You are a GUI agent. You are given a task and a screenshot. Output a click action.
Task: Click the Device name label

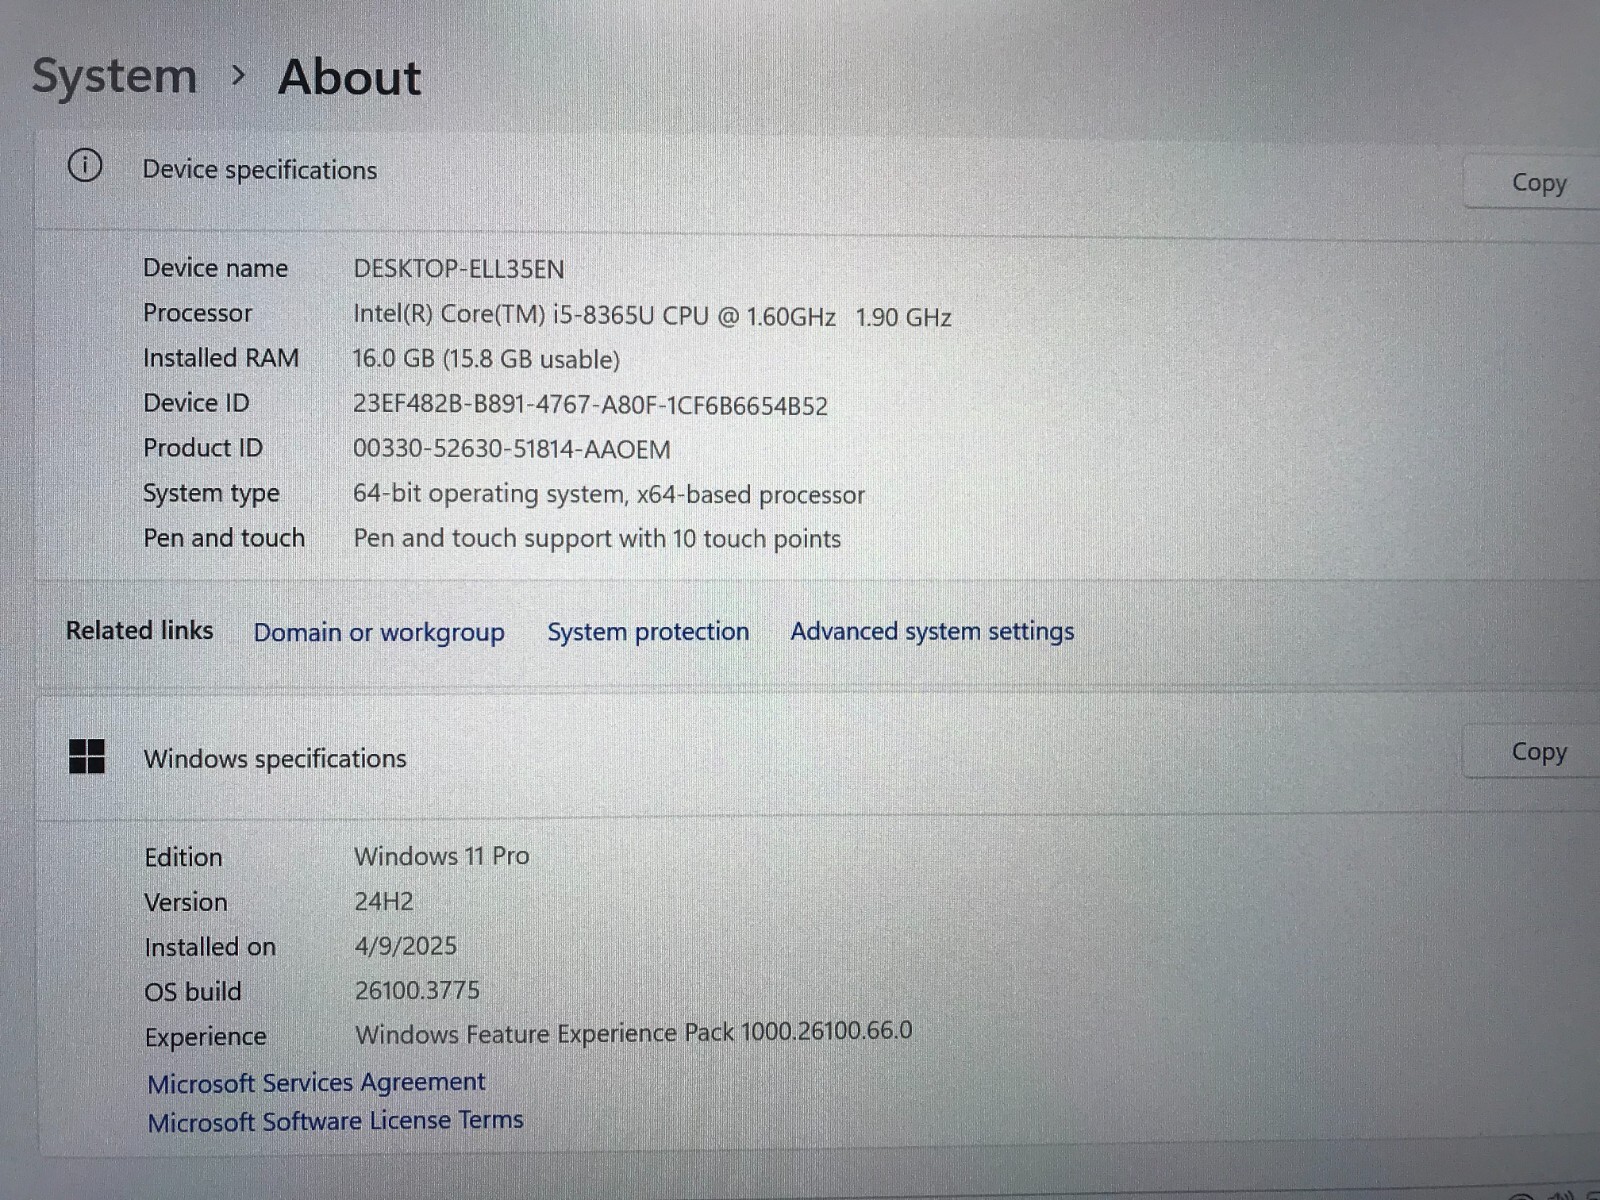point(215,268)
